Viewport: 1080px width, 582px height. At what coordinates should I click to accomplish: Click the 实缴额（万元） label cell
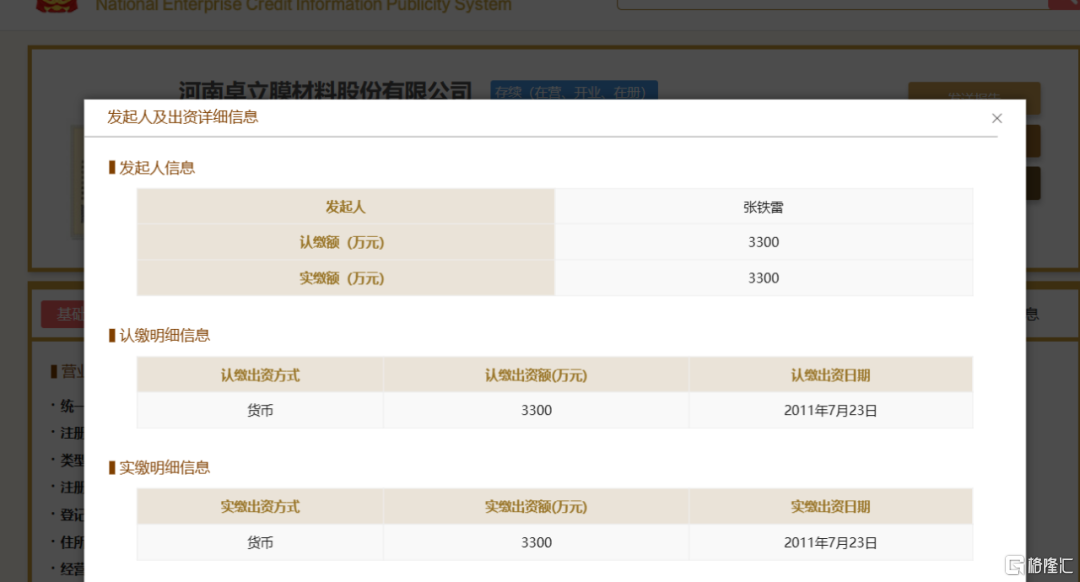pos(346,278)
